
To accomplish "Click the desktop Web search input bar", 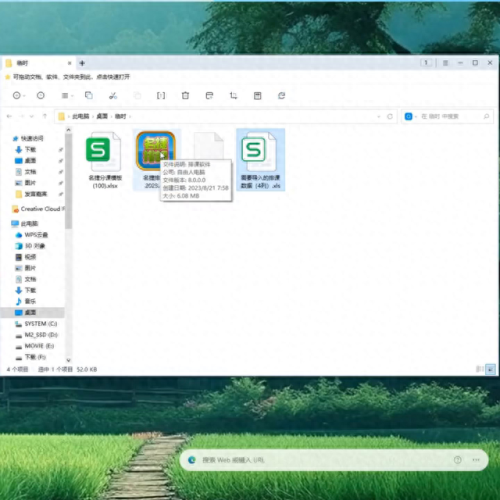I will (x=334, y=460).
